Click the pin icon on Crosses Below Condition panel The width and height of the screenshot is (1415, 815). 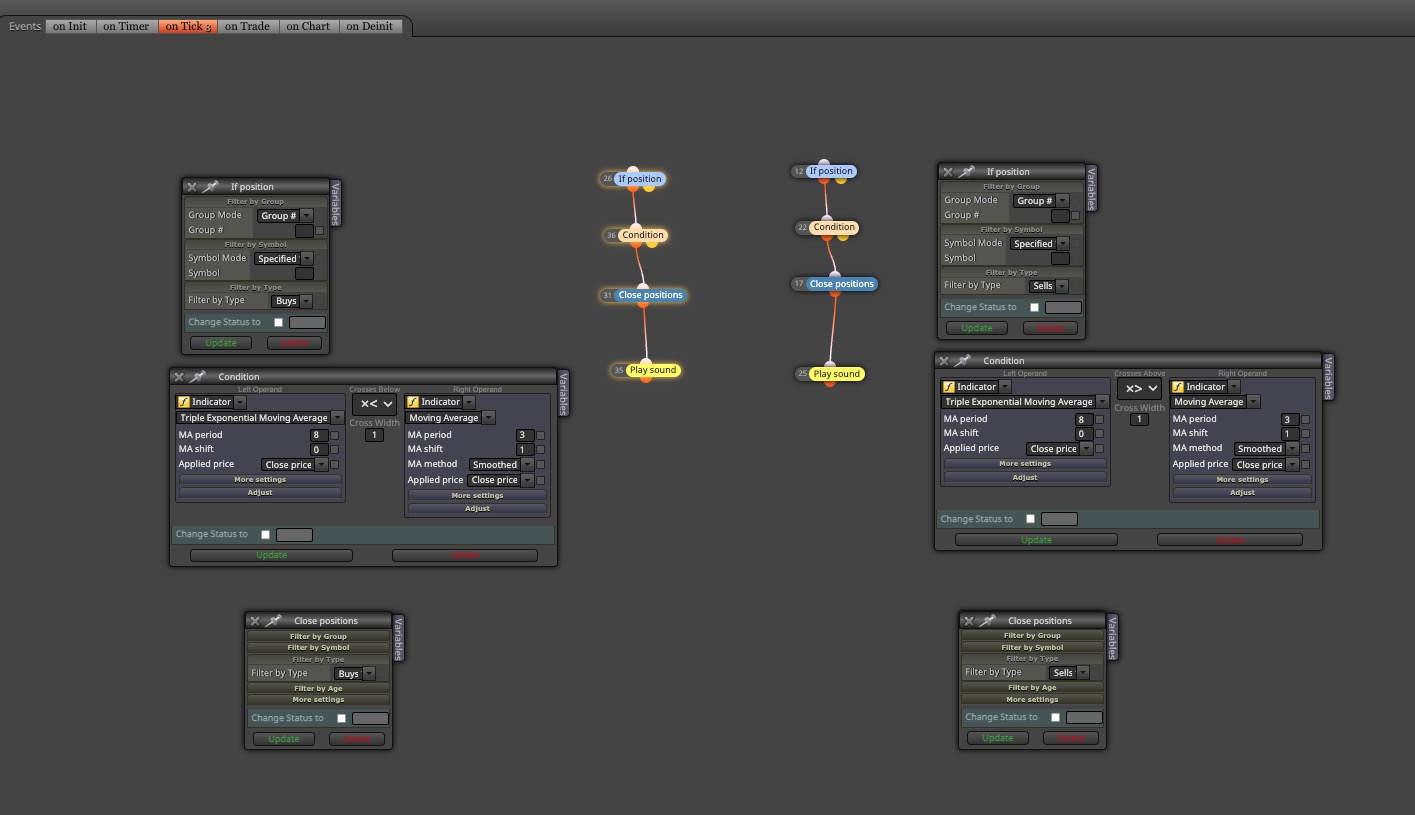click(198, 377)
